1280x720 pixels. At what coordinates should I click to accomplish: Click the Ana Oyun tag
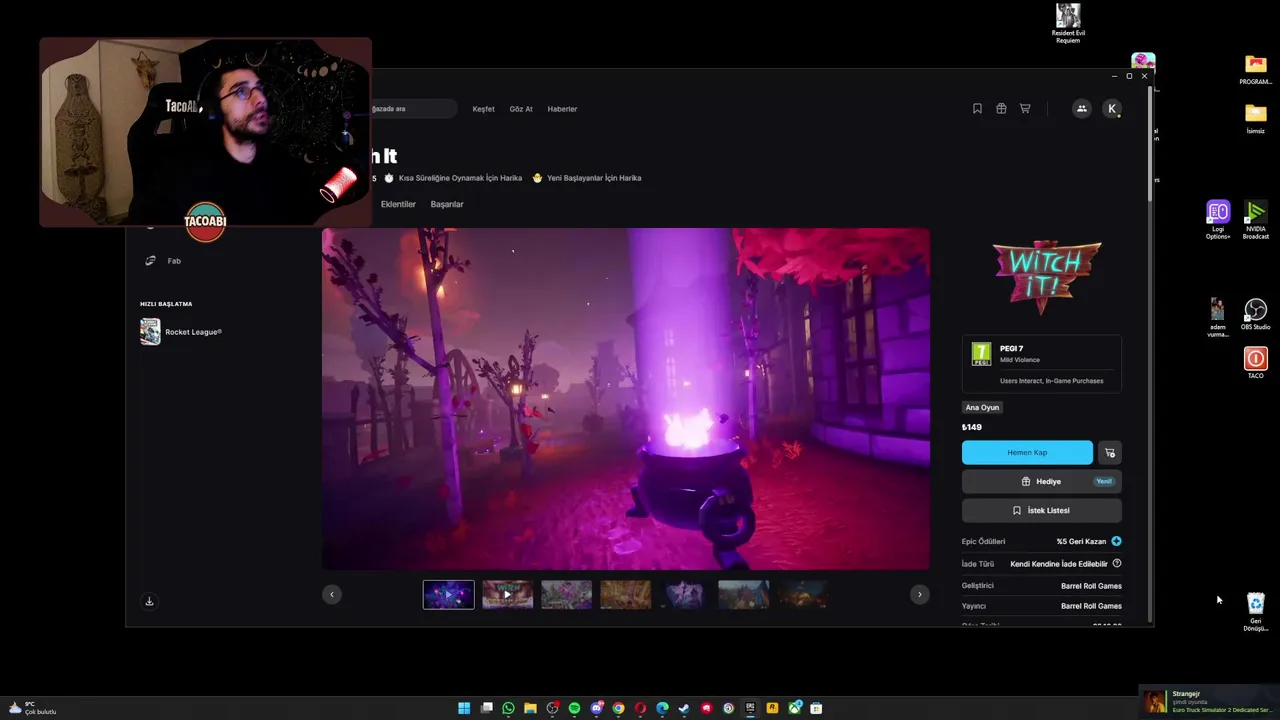coord(982,407)
